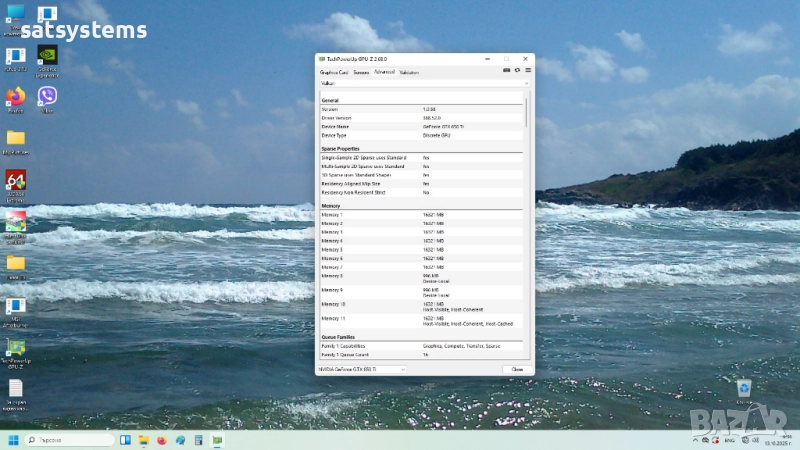Open TechPowerUp GPU-Z desktop shortcut
Image resolution: width=800 pixels, height=450 pixels.
[x=15, y=350]
